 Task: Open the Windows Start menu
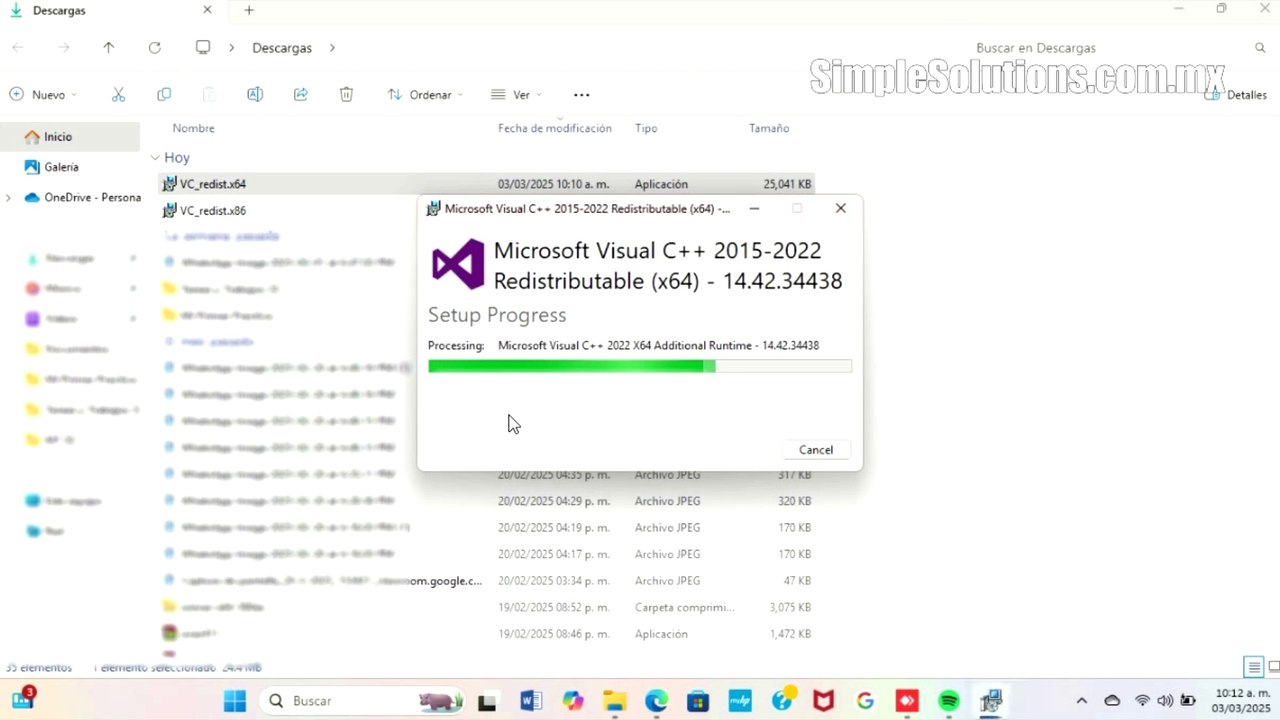tap(235, 701)
